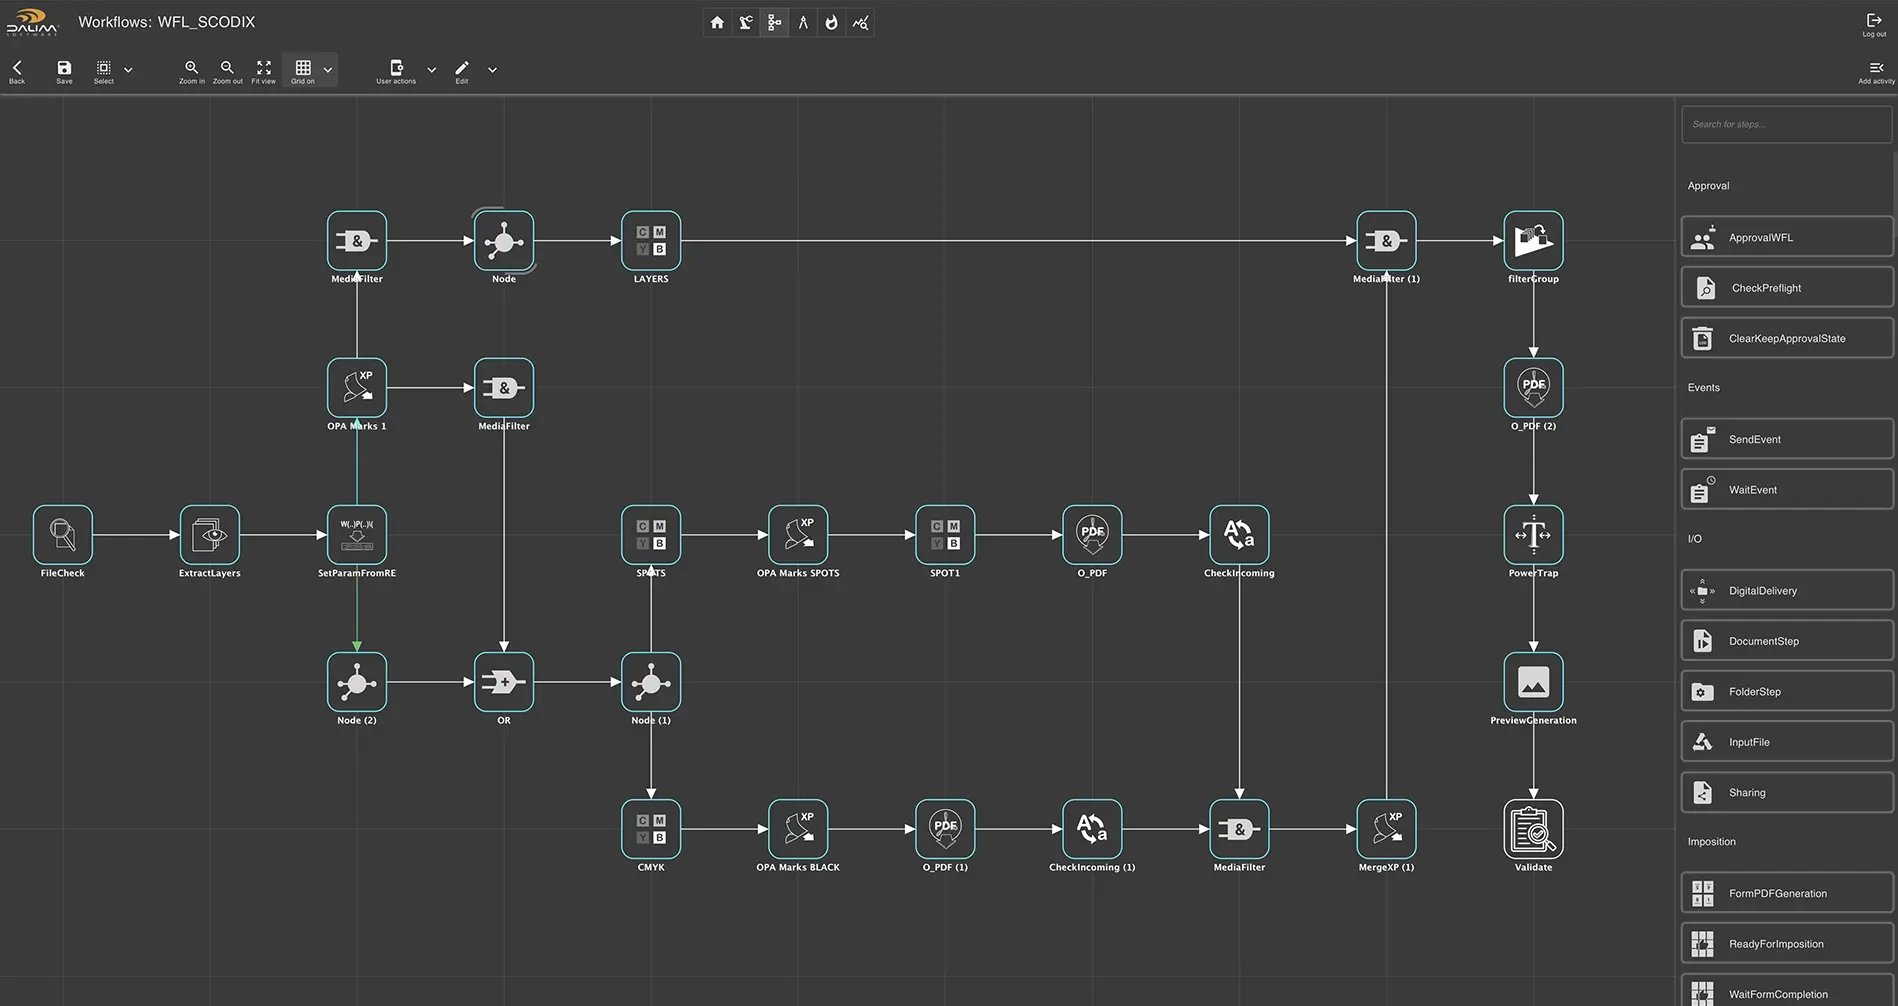Select the FileCheck node in the workflow
1898x1006 pixels.
[x=61, y=535]
